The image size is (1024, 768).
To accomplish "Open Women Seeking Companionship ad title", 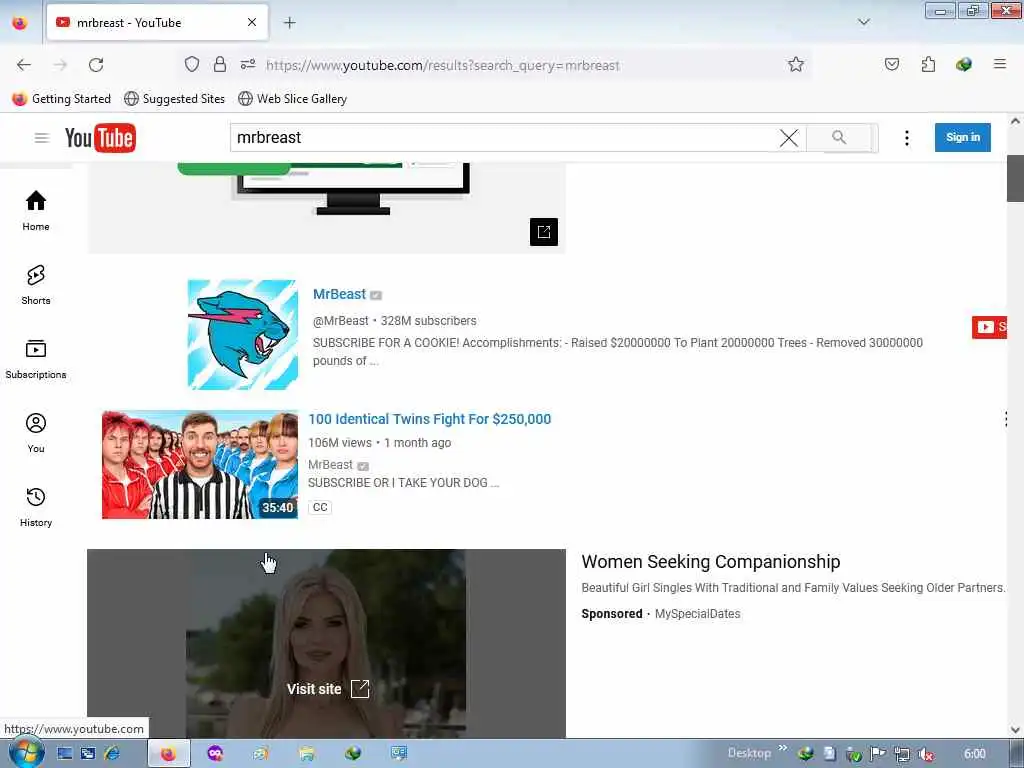I will [711, 562].
